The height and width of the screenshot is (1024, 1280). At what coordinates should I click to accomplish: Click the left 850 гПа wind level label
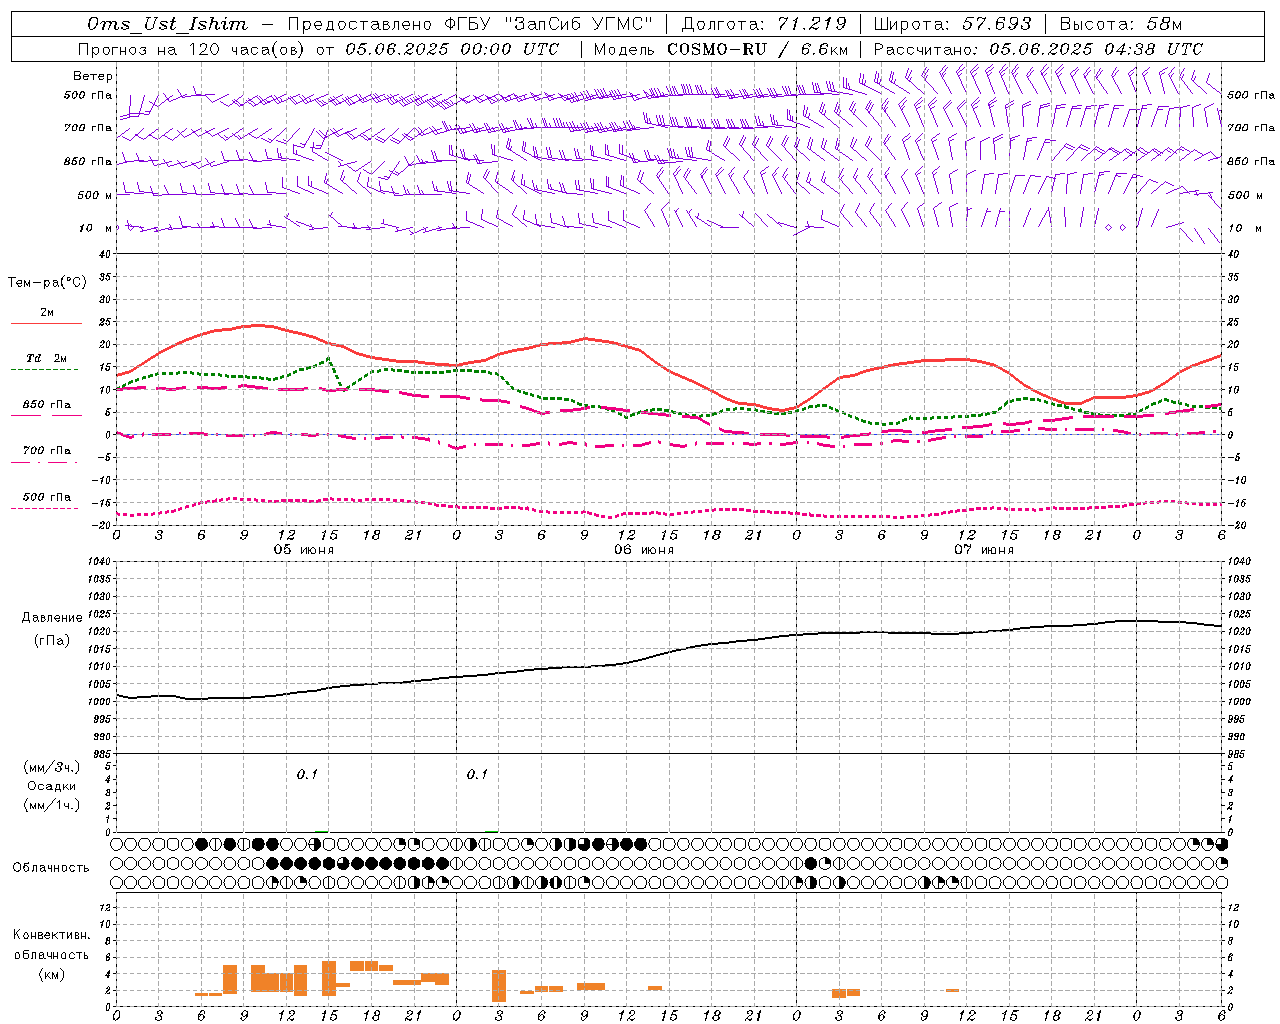pos(88,161)
